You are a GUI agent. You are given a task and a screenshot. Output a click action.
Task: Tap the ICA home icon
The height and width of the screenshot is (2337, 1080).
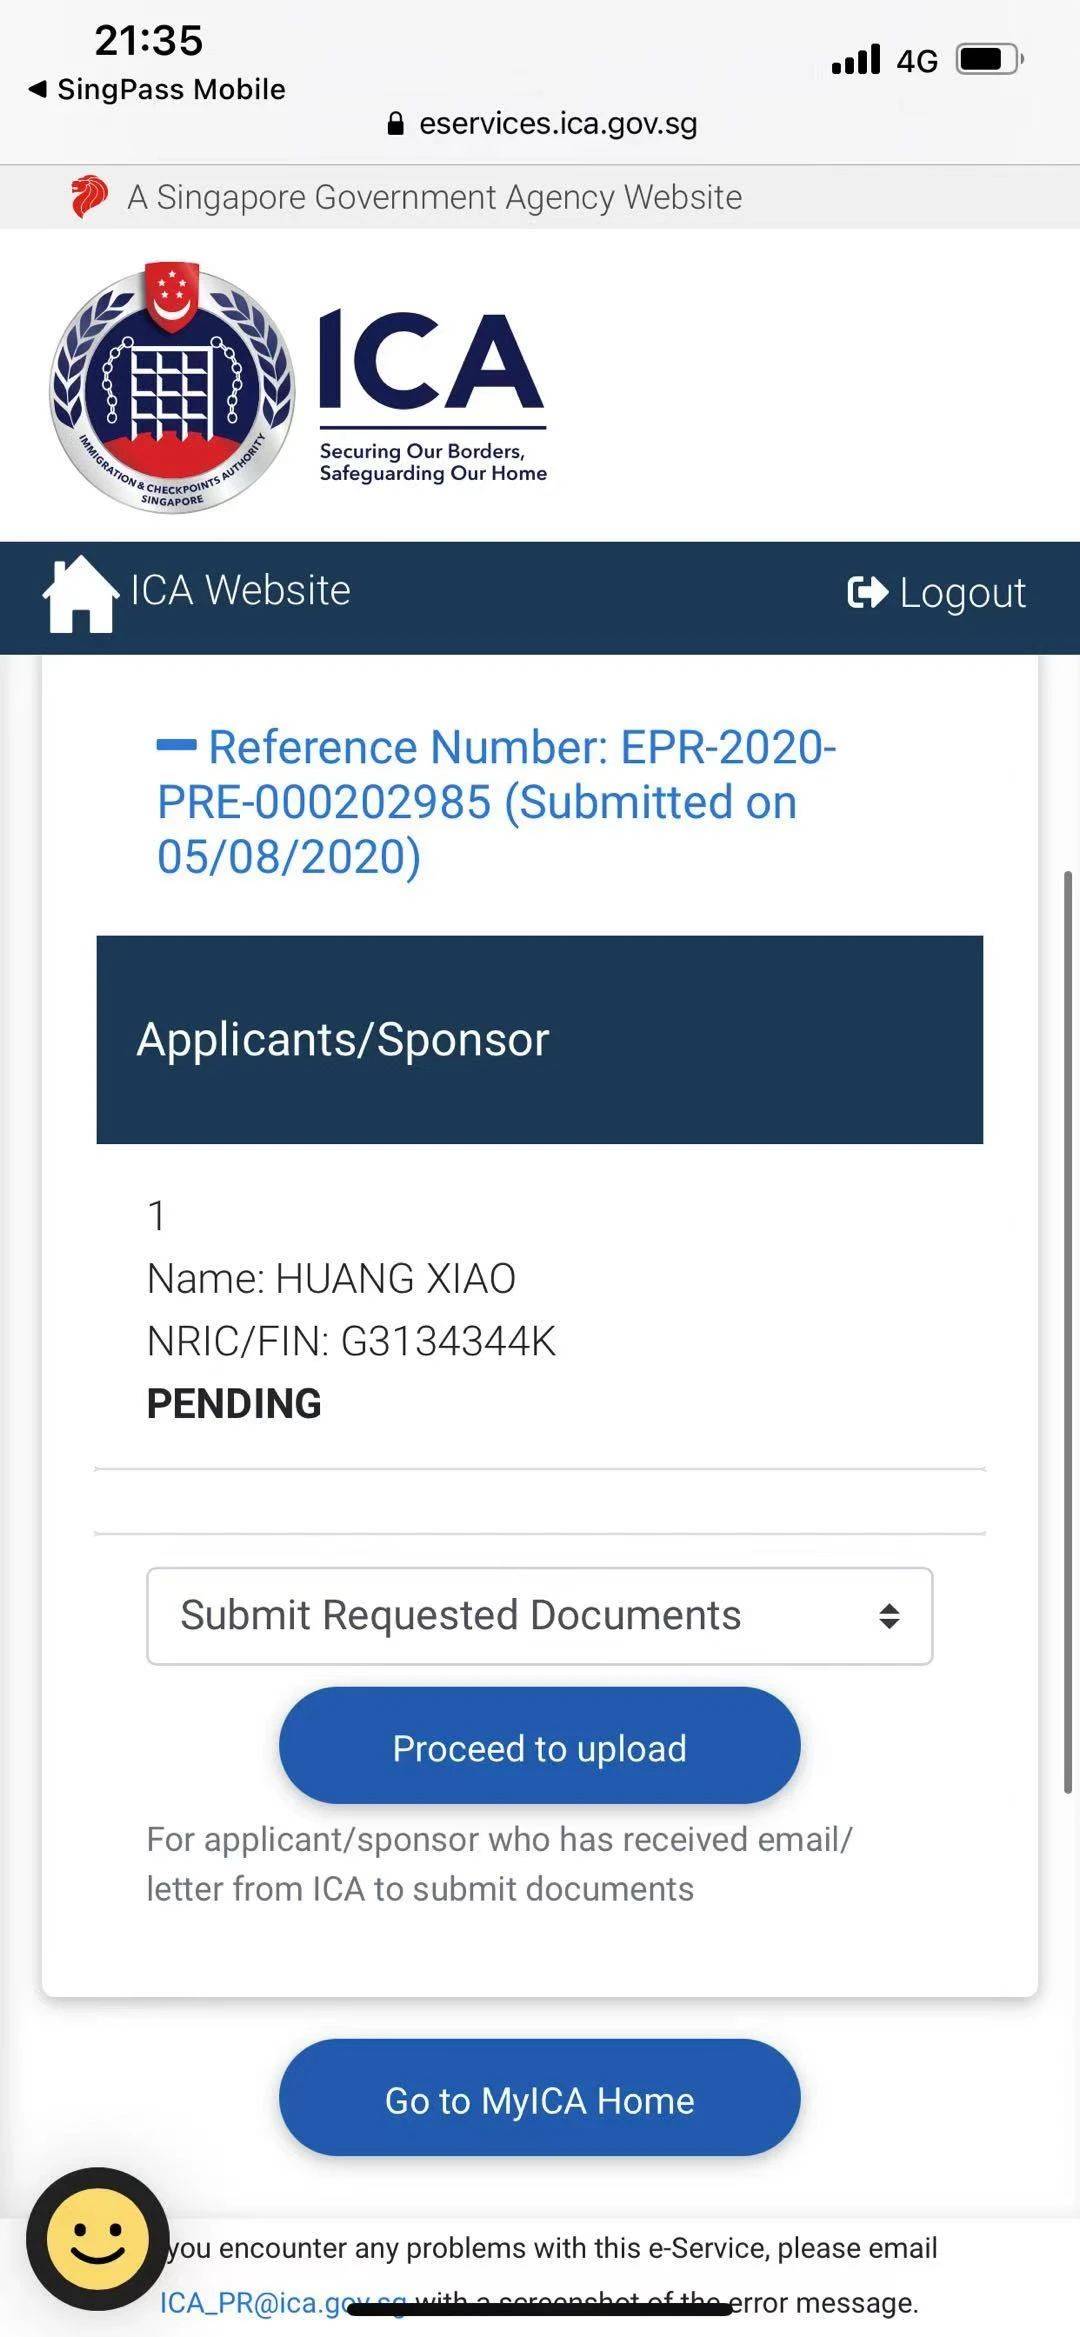point(80,594)
